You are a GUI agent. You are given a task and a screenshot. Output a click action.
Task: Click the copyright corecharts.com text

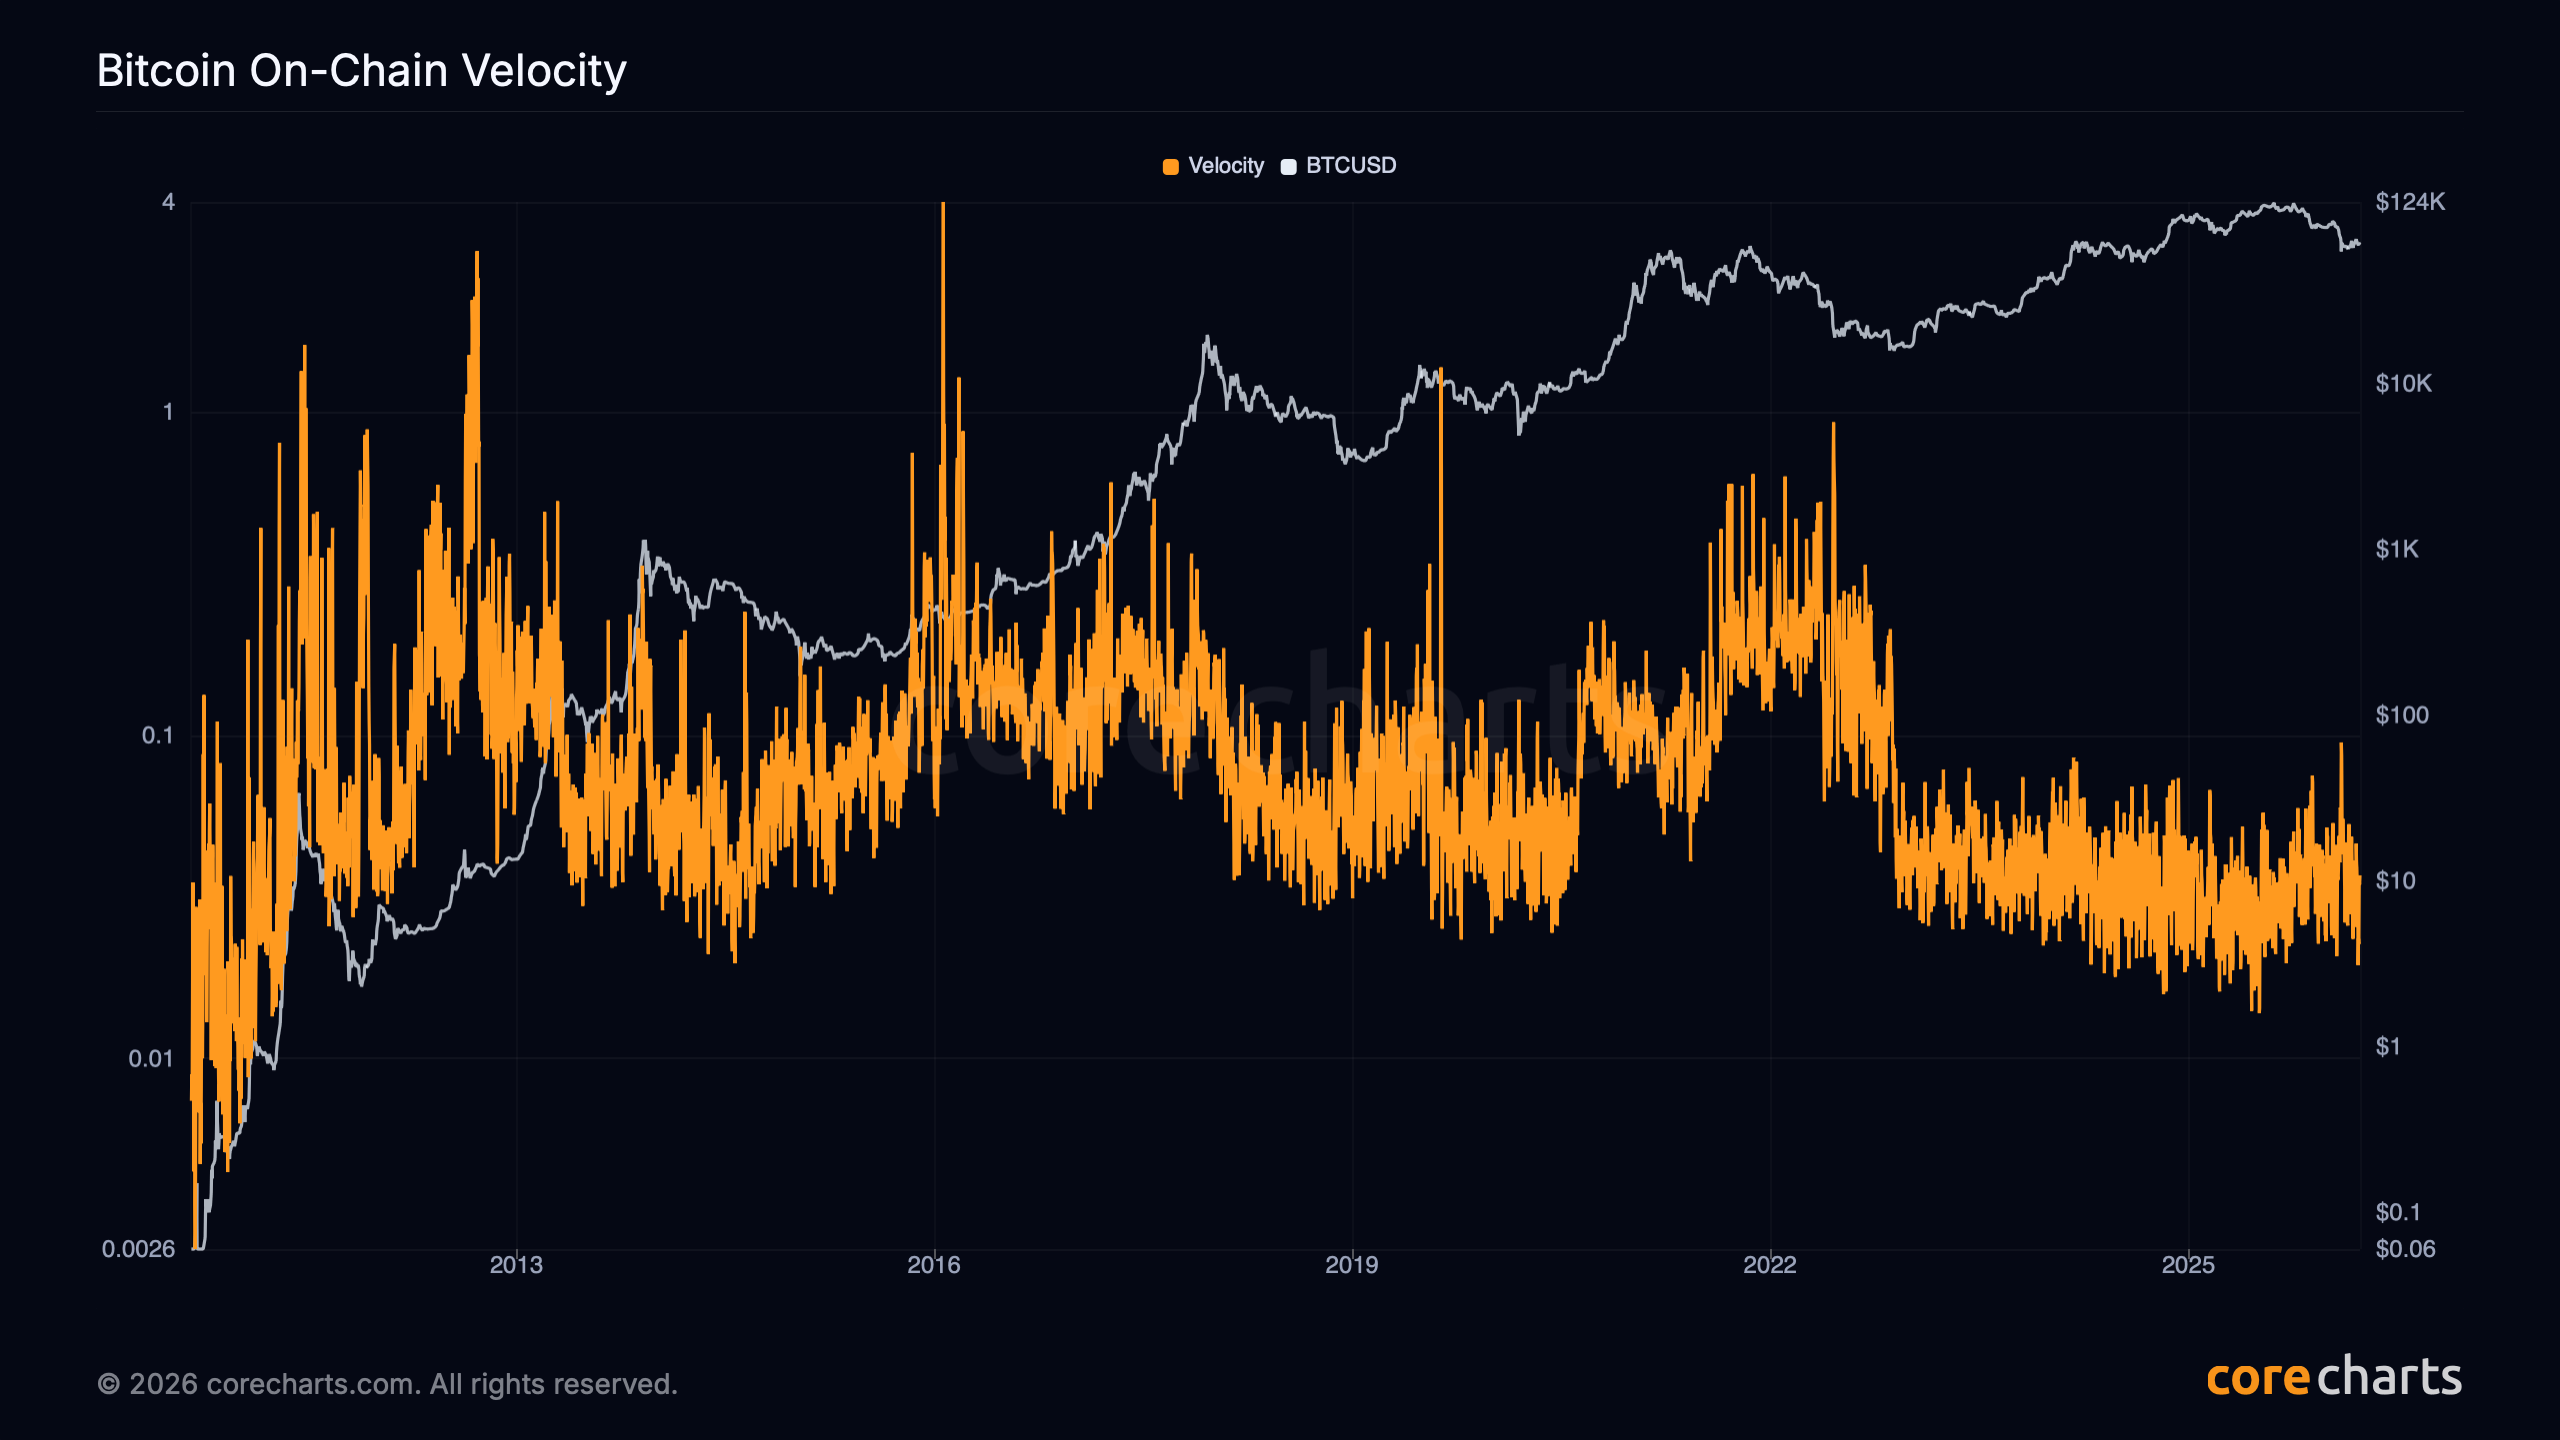click(x=387, y=1384)
